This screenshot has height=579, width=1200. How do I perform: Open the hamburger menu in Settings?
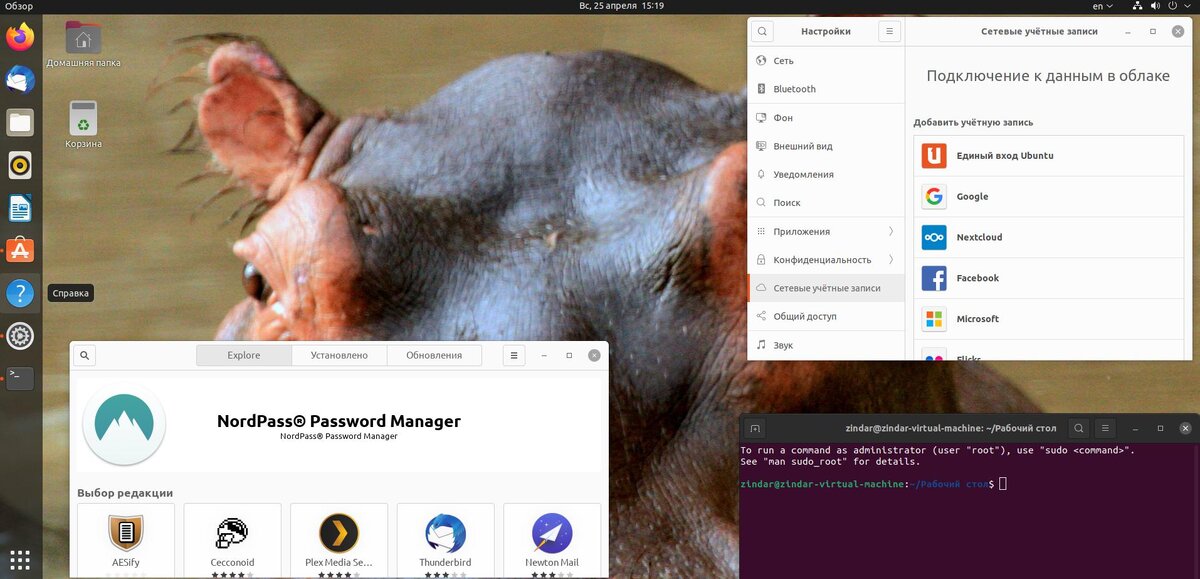[889, 31]
